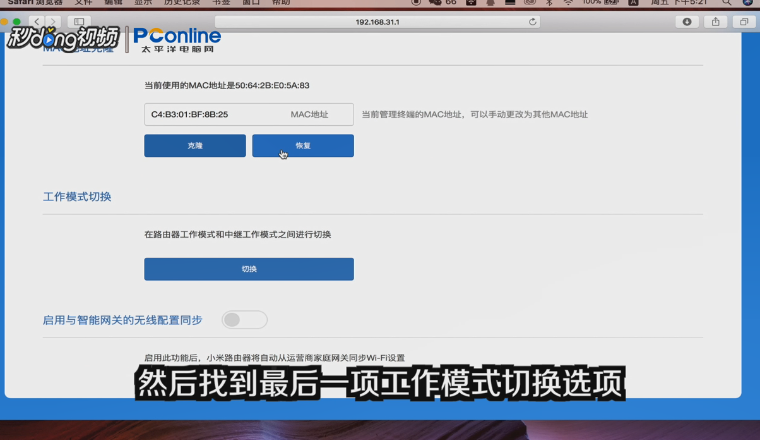Go forward with Safari's forward arrow

(53, 21)
